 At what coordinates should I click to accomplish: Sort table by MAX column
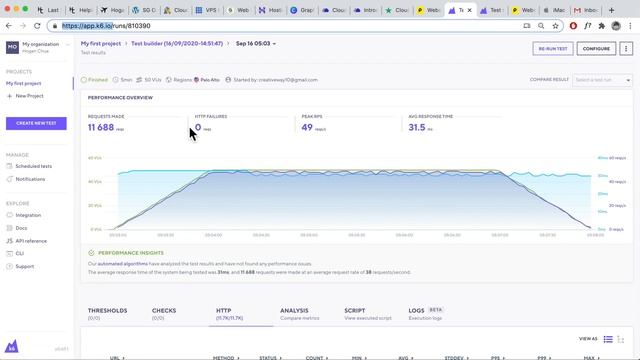[x=591, y=358]
